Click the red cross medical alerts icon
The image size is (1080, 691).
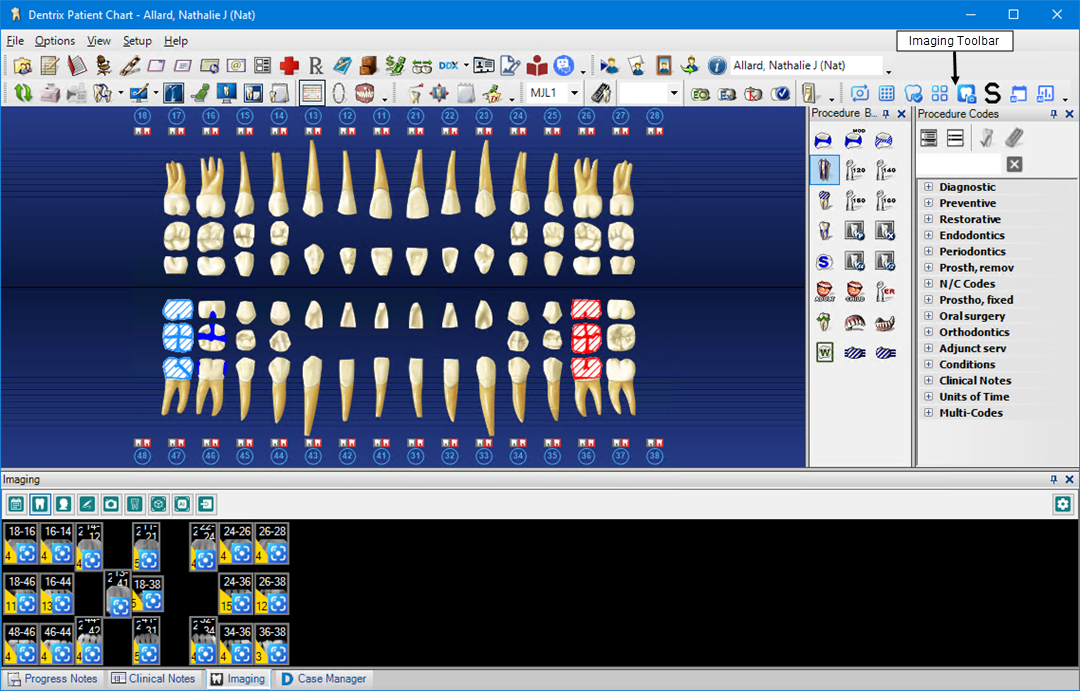pyautogui.click(x=289, y=66)
